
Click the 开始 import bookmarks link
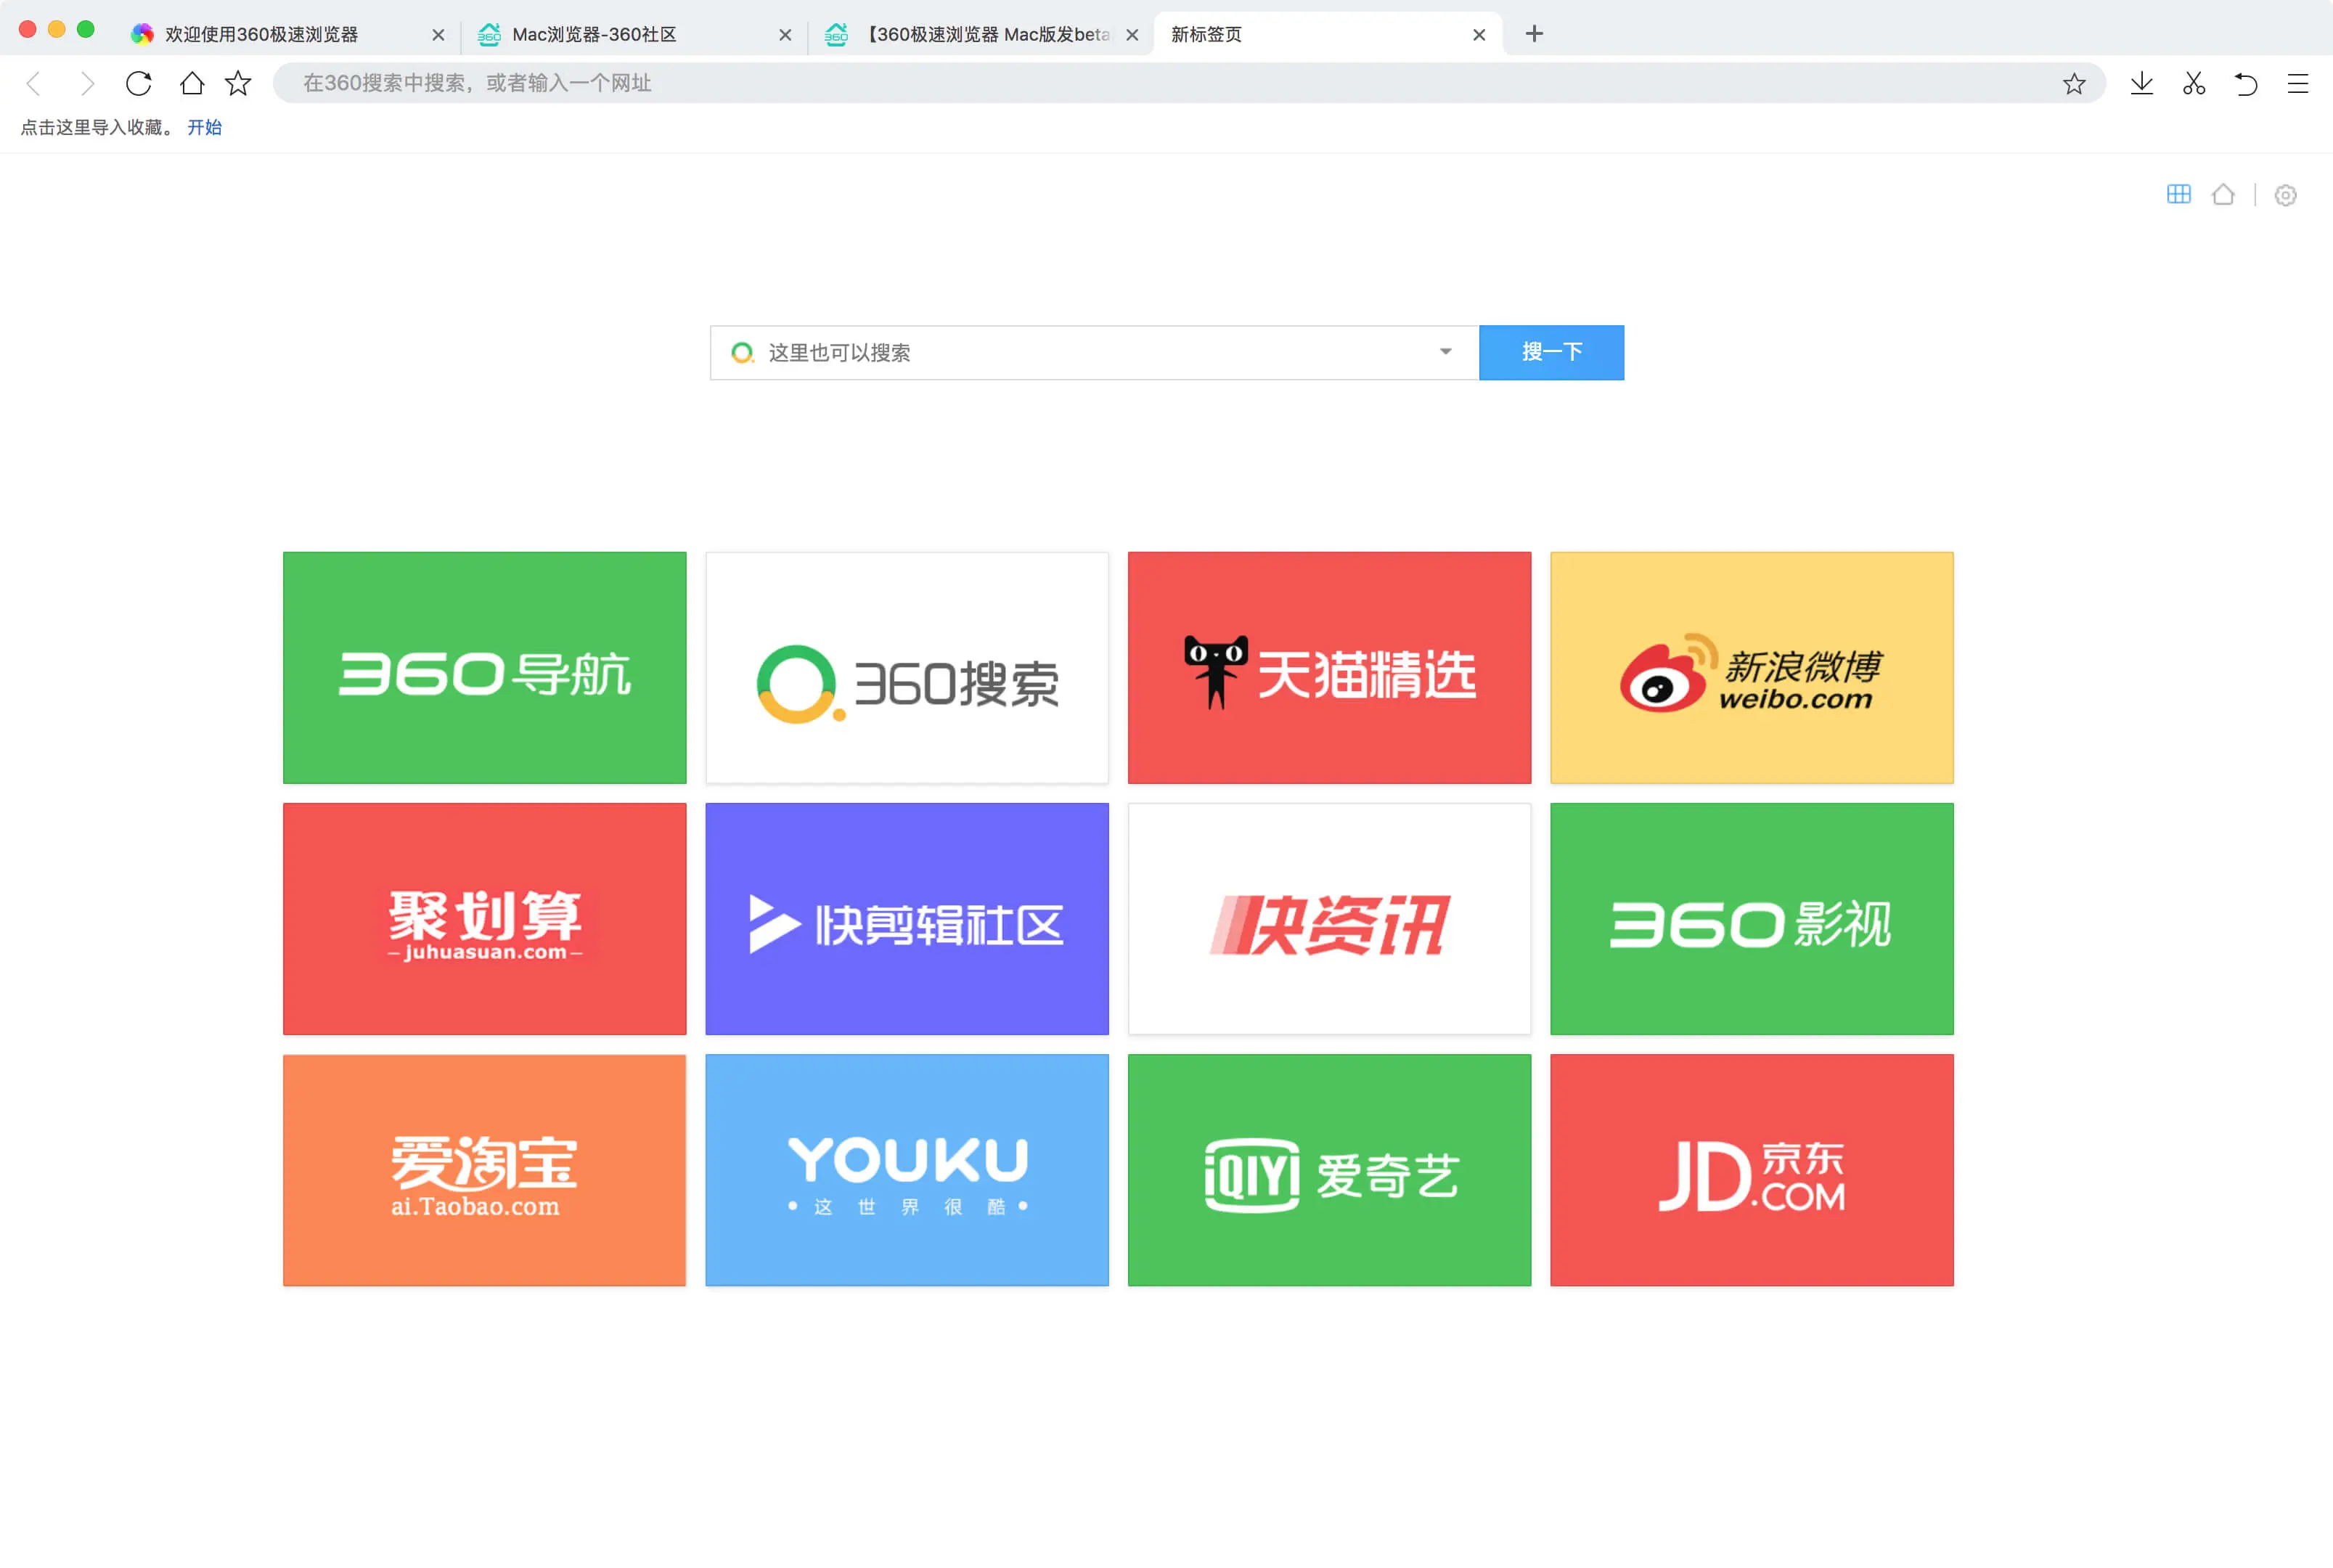(204, 128)
